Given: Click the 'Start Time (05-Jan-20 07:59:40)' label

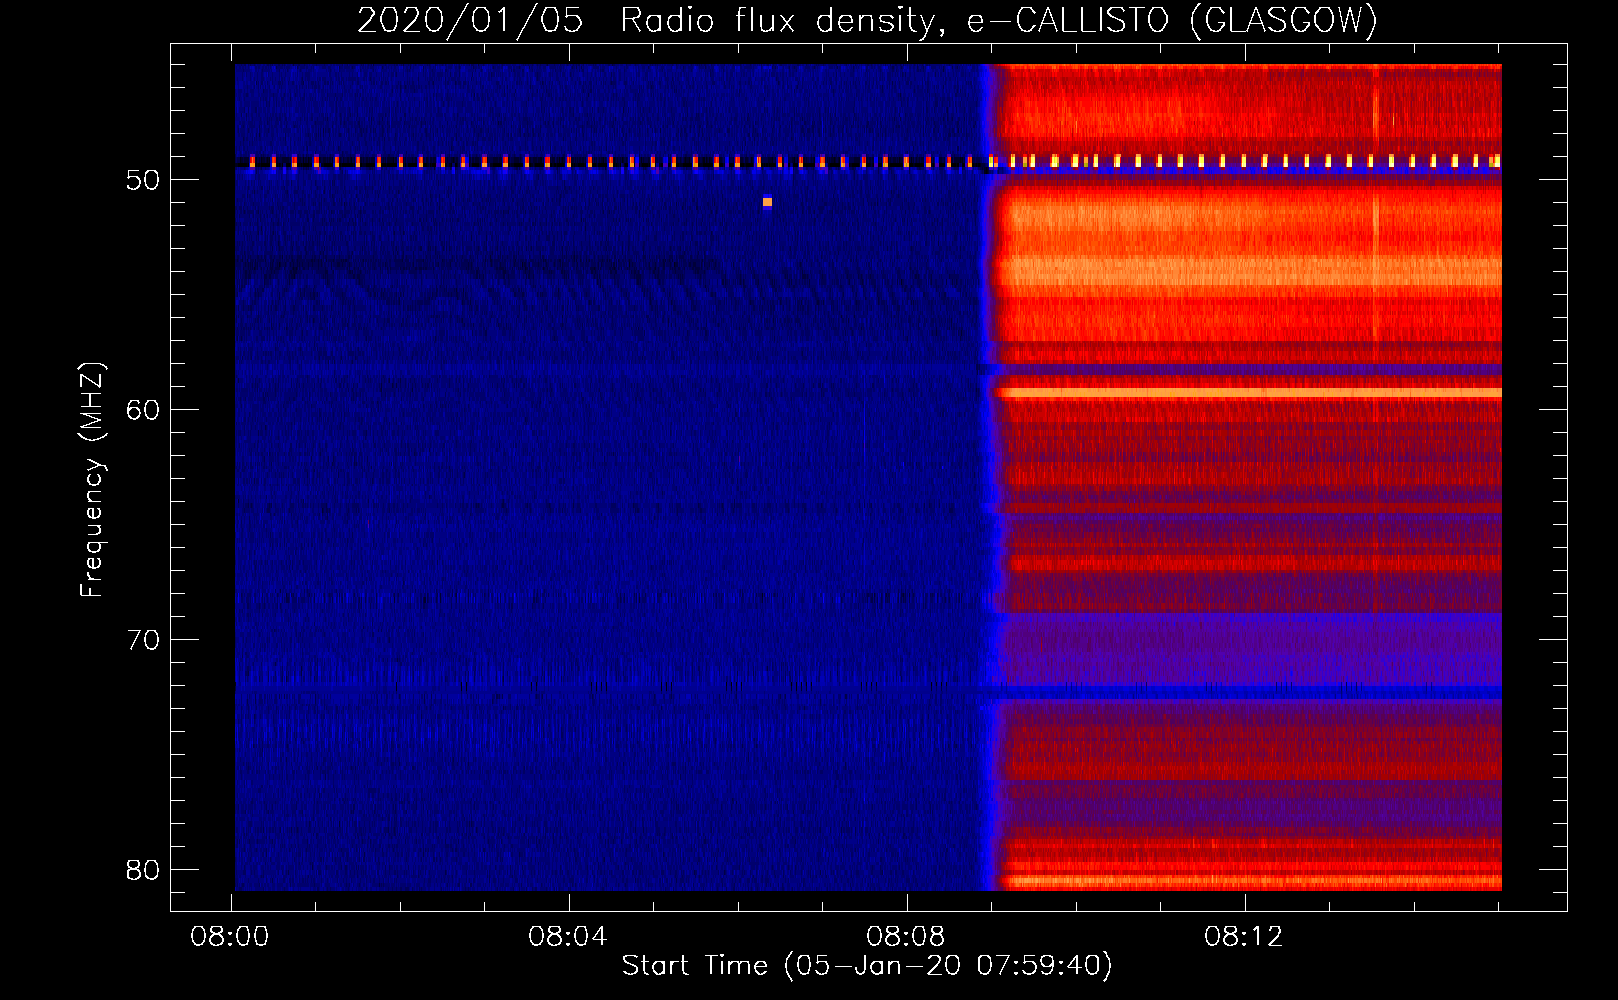Looking at the screenshot, I should tap(867, 966).
